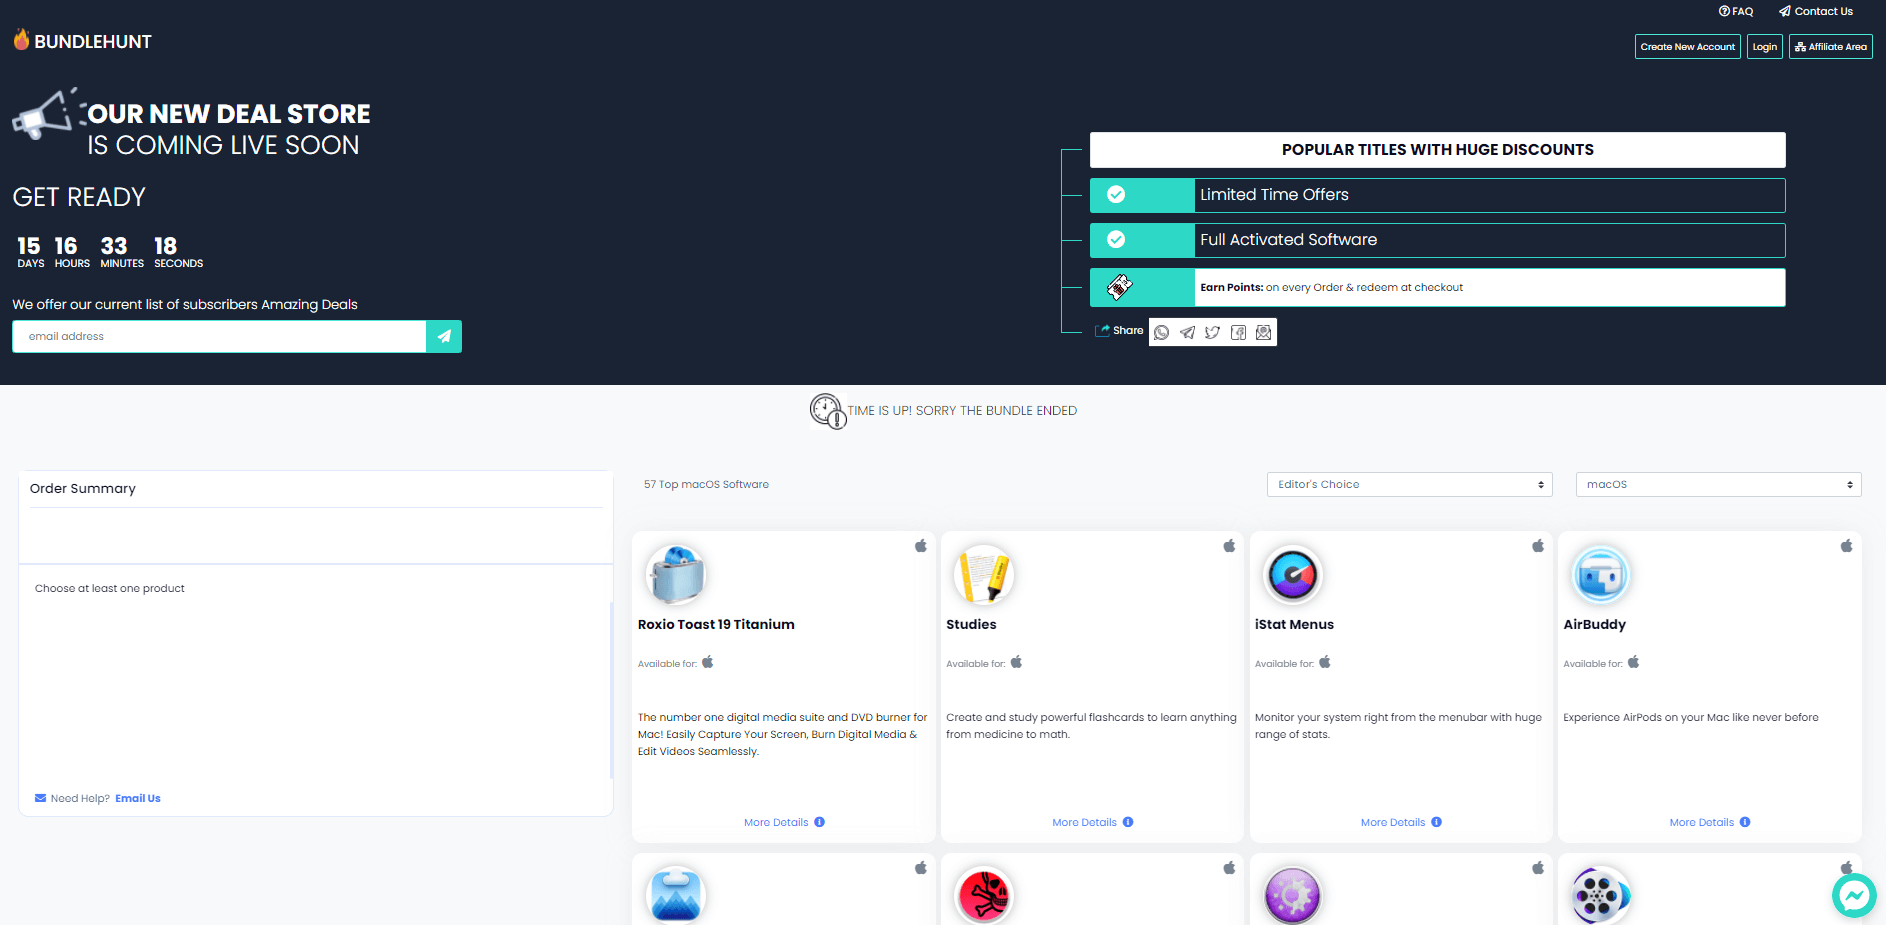This screenshot has height=925, width=1886.
Task: Click the Login button
Action: (1764, 46)
